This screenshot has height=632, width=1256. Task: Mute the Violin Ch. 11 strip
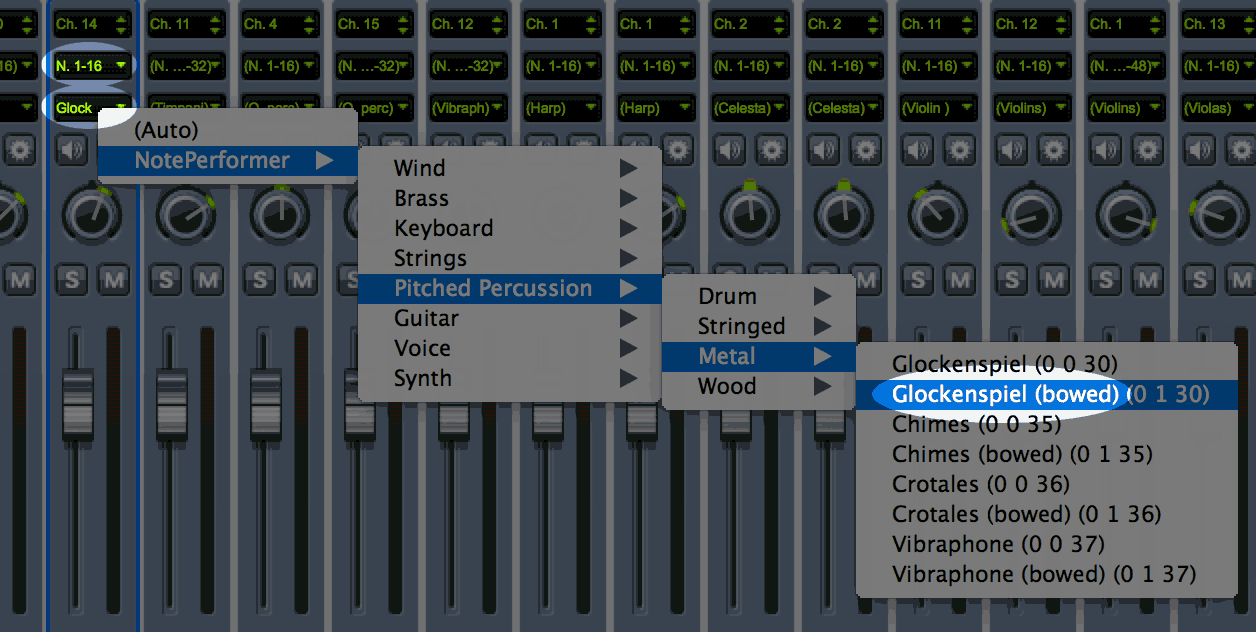point(961,279)
